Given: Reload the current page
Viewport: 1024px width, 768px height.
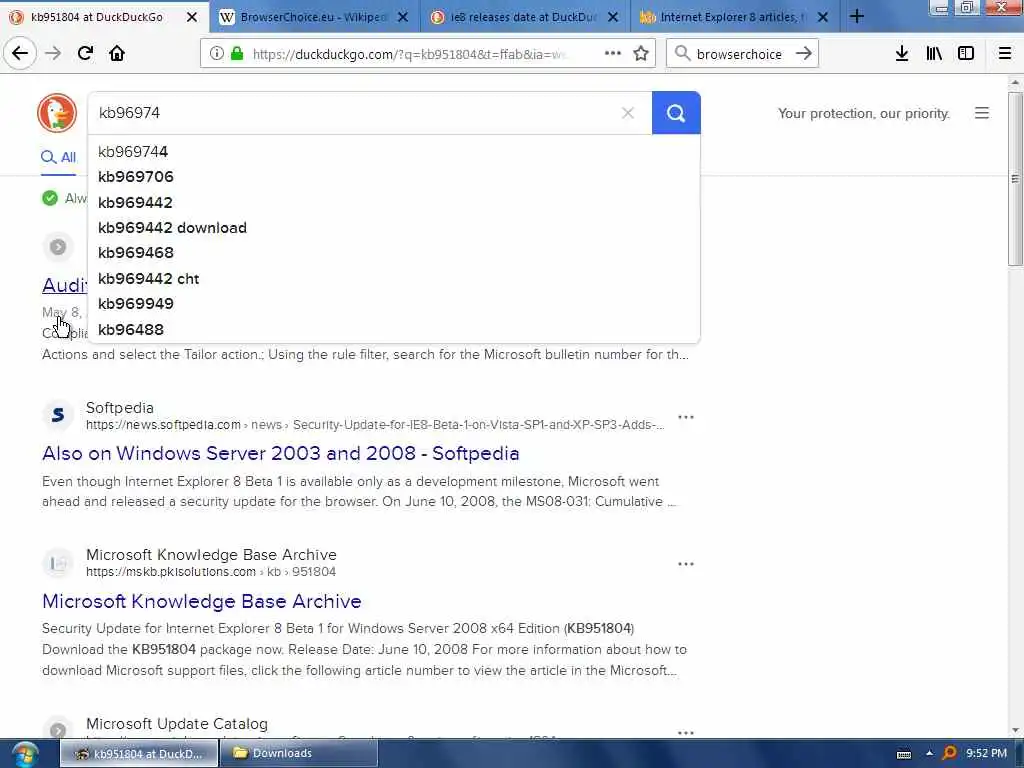Looking at the screenshot, I should [85, 54].
